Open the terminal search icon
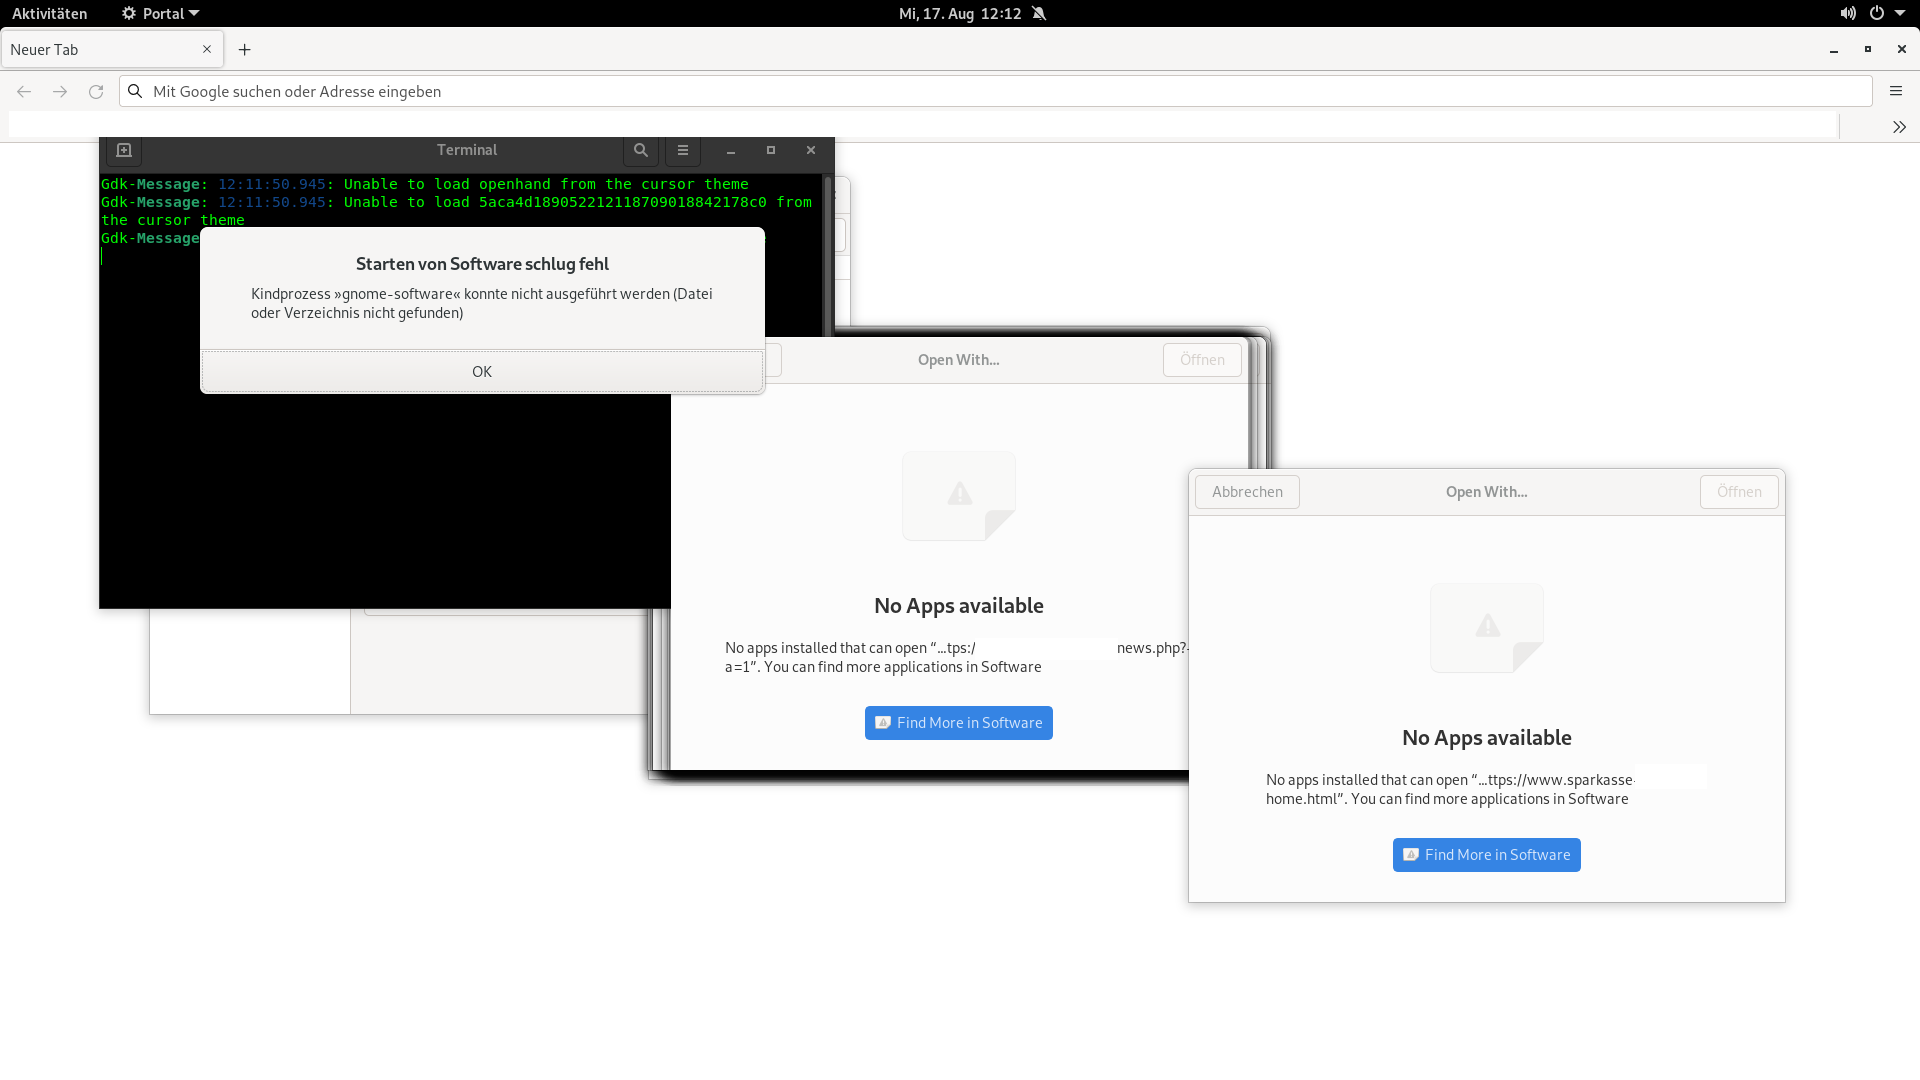Image resolution: width=1920 pixels, height=1080 pixels. point(640,150)
